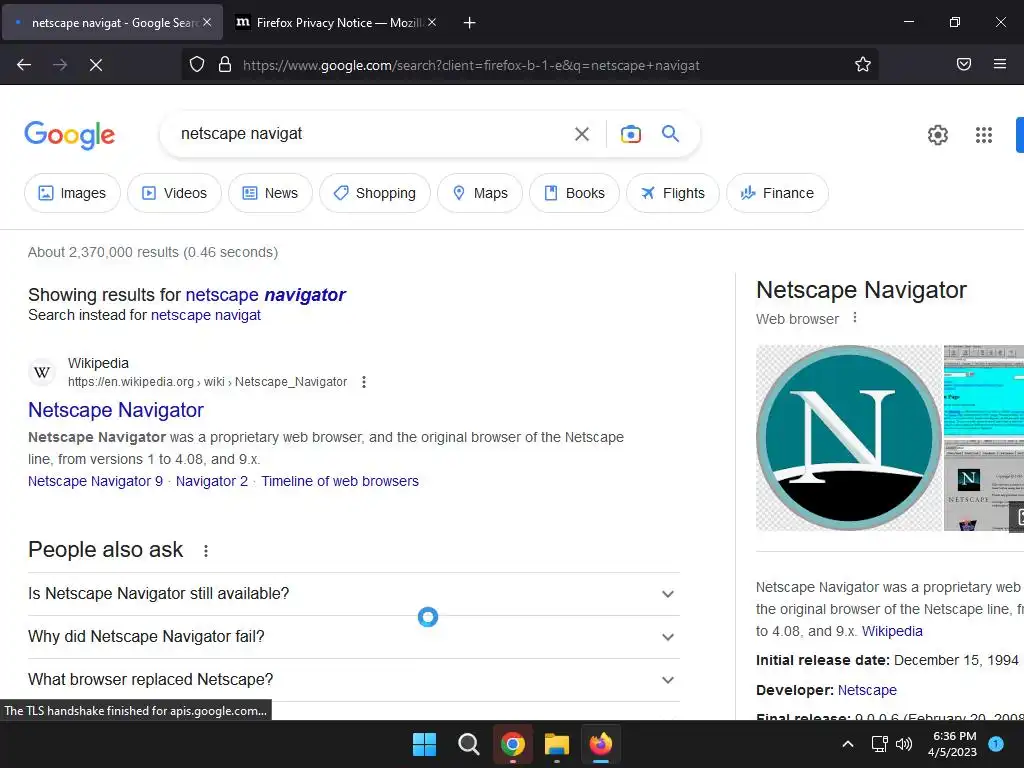1024x768 pixels.
Task: Open the Netscape Navigator Wikipedia result title
Action: [x=116, y=410]
